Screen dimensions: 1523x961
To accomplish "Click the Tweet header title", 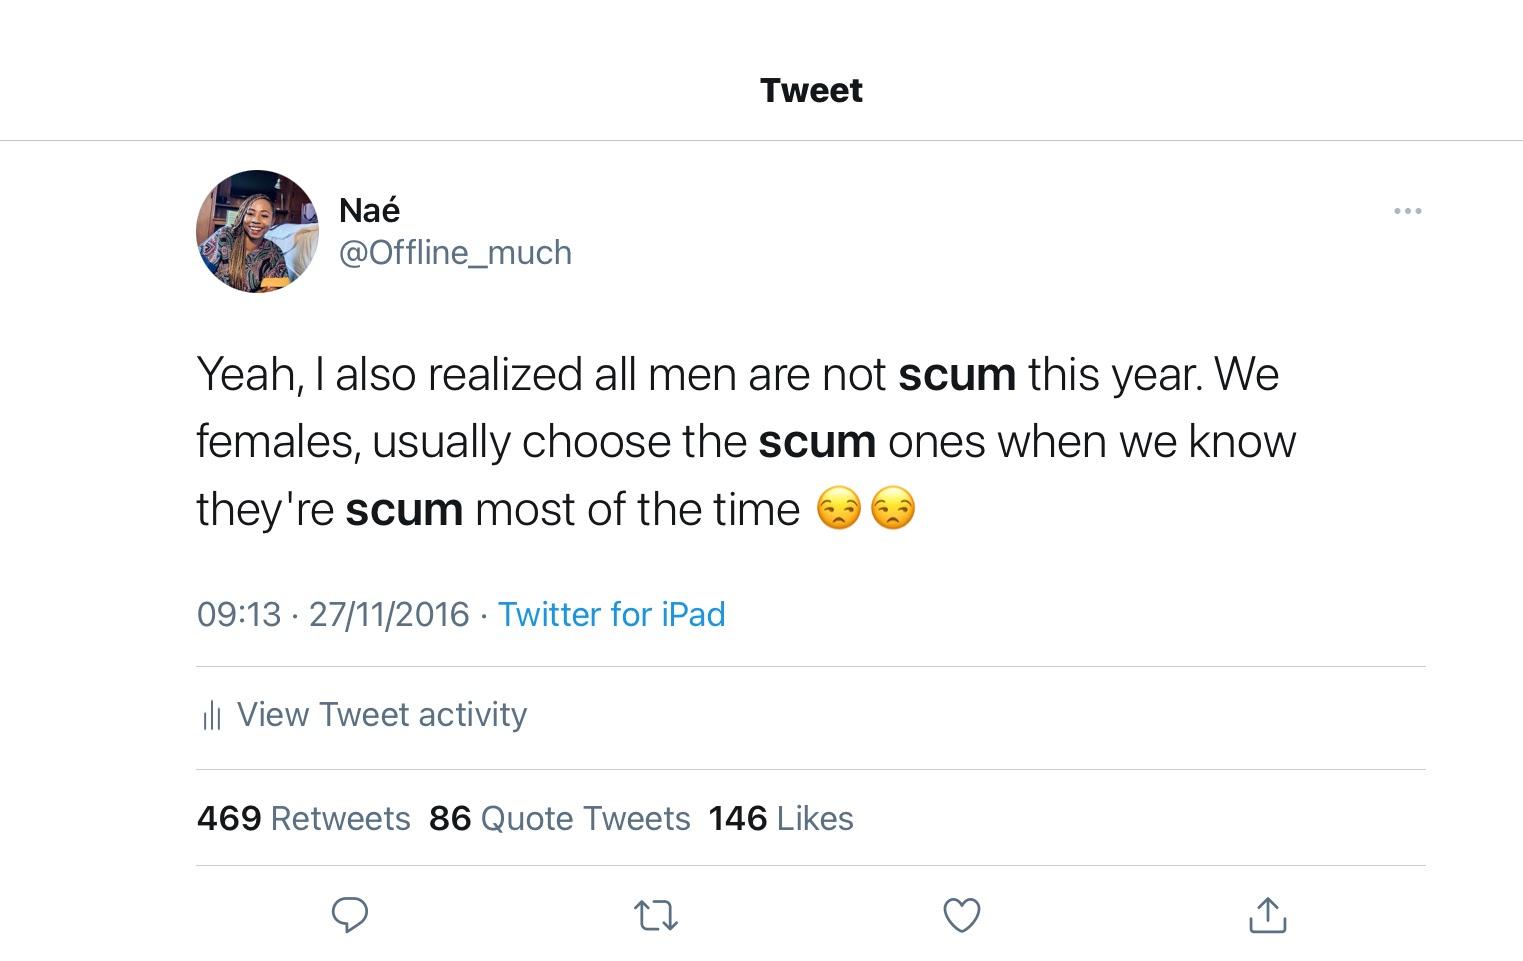I will click(x=811, y=90).
